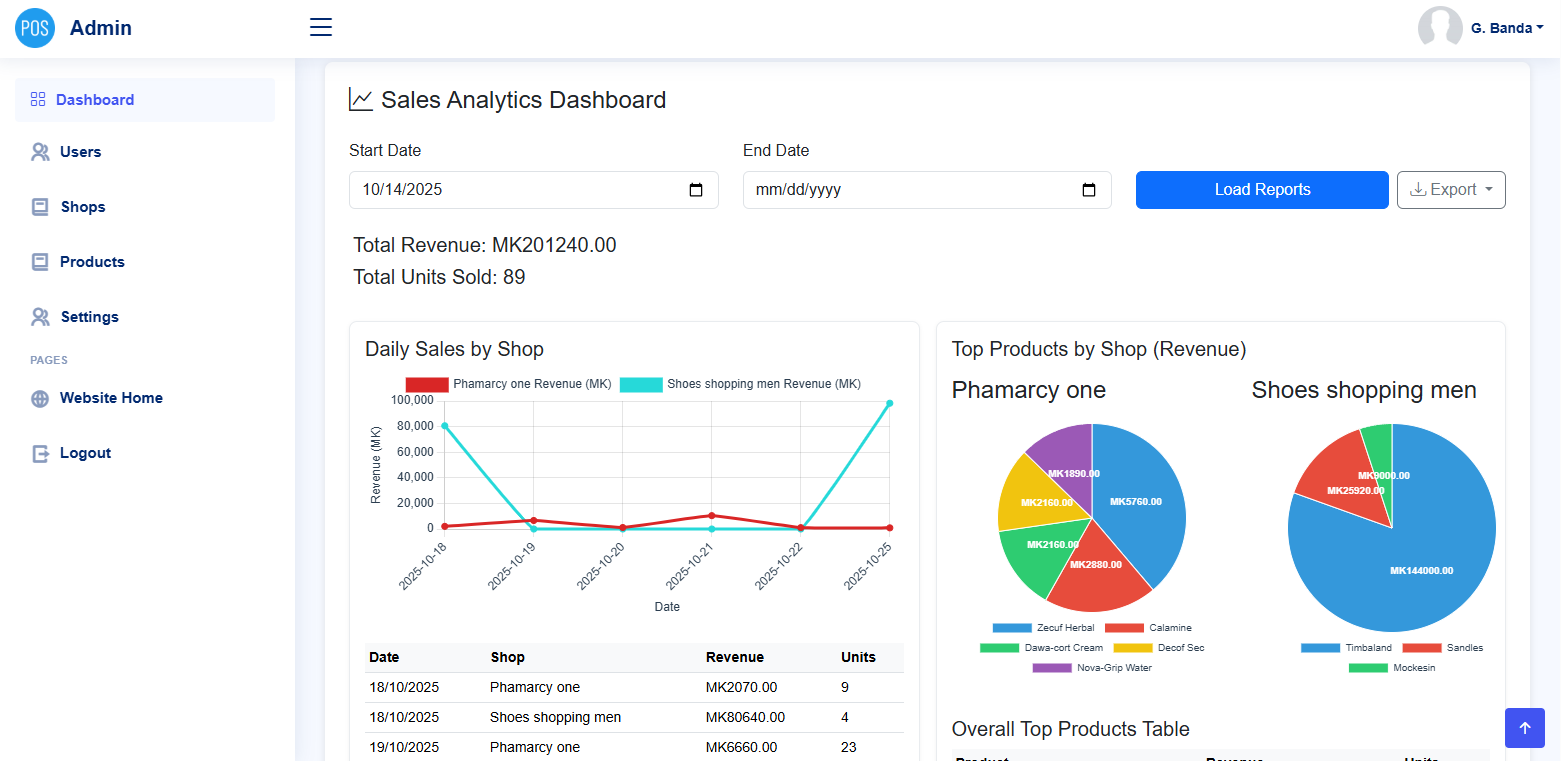Click the POS logo icon
This screenshot has height=761, width=1561.
pyautogui.click(x=35, y=28)
